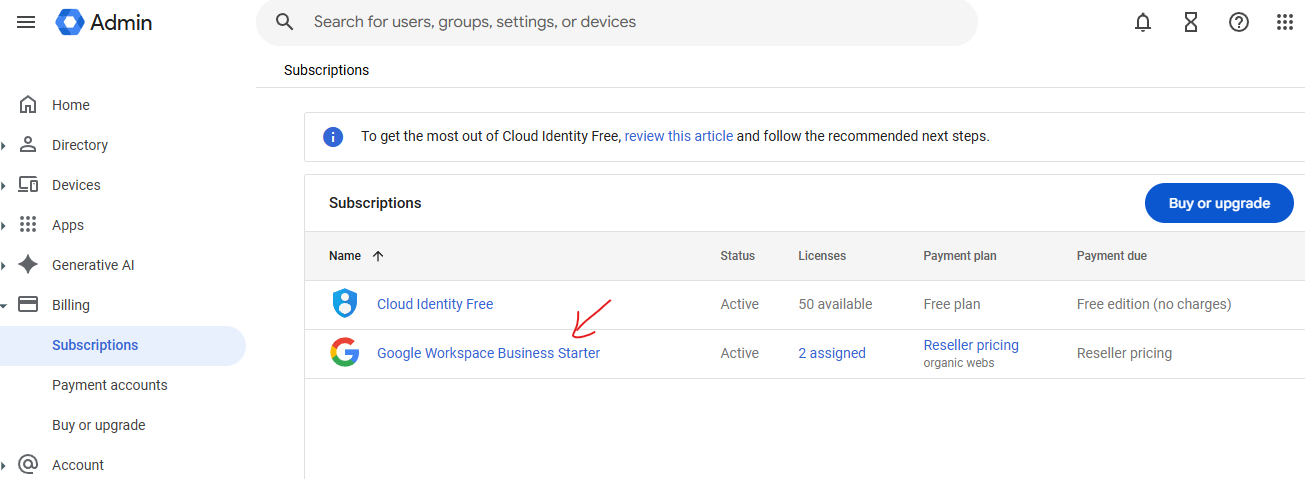The width and height of the screenshot is (1305, 479).
Task: Open the main hamburger menu
Action: click(x=26, y=22)
